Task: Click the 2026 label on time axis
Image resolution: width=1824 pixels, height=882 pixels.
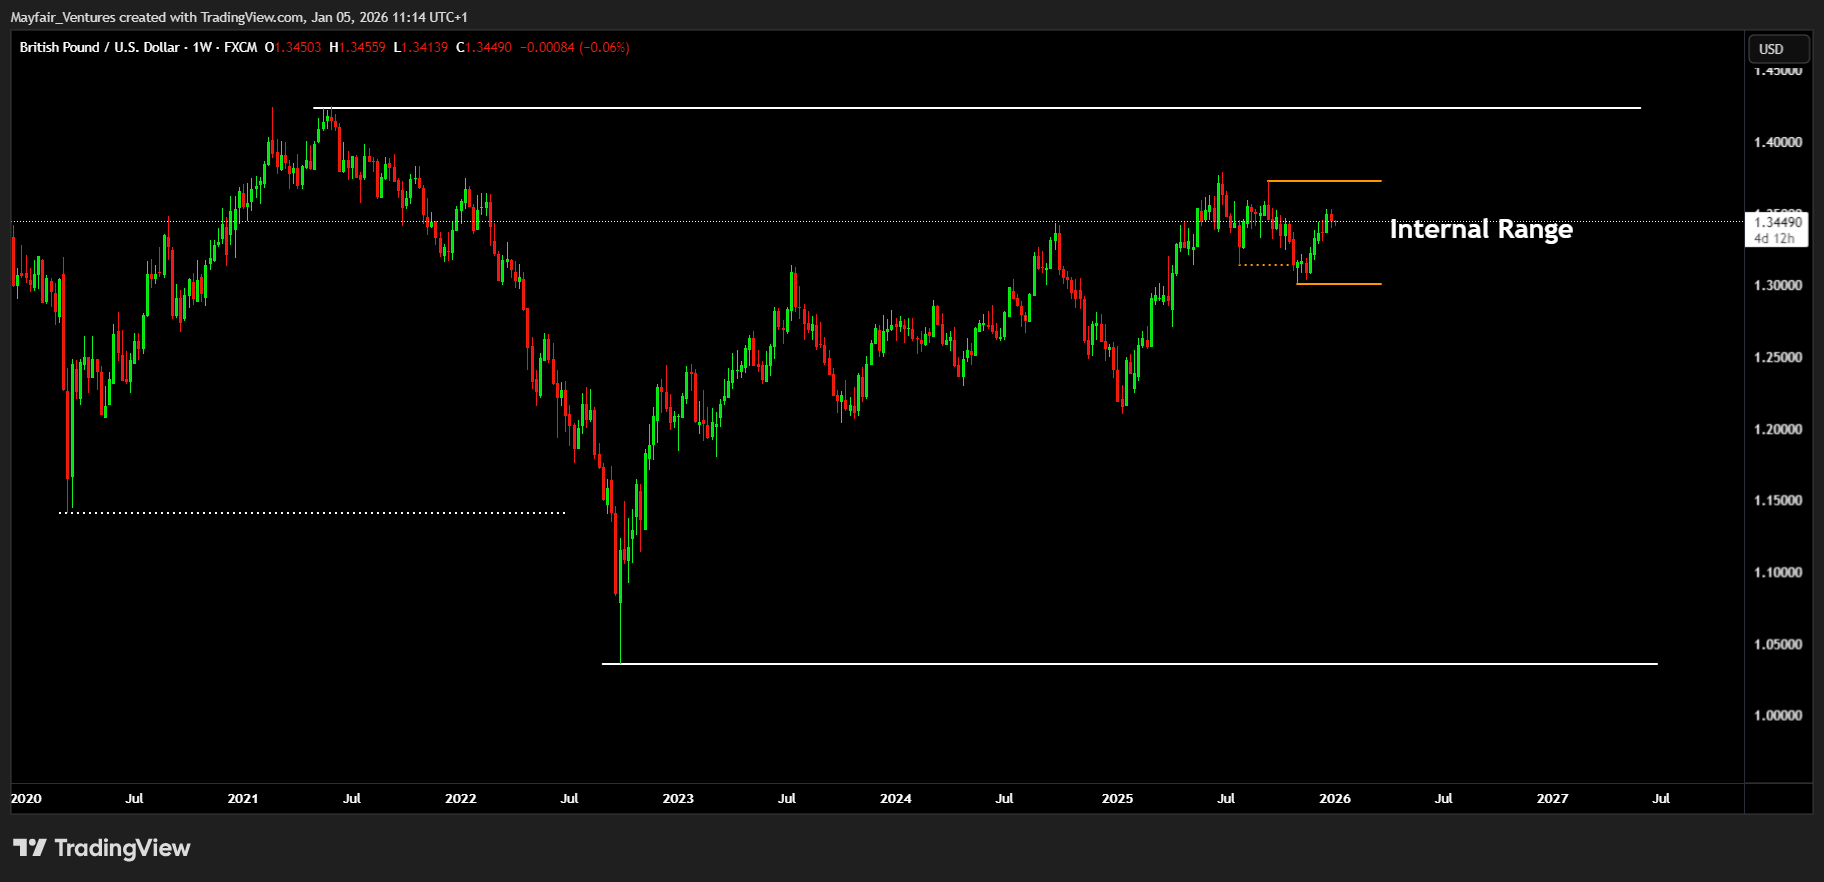Action: pyautogui.click(x=1335, y=798)
